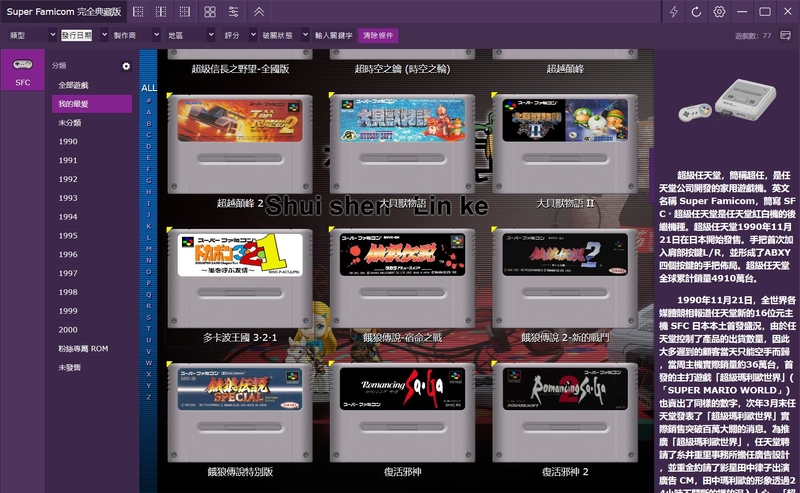
Task: Jump to letter S in alphabet index
Action: 149,317
